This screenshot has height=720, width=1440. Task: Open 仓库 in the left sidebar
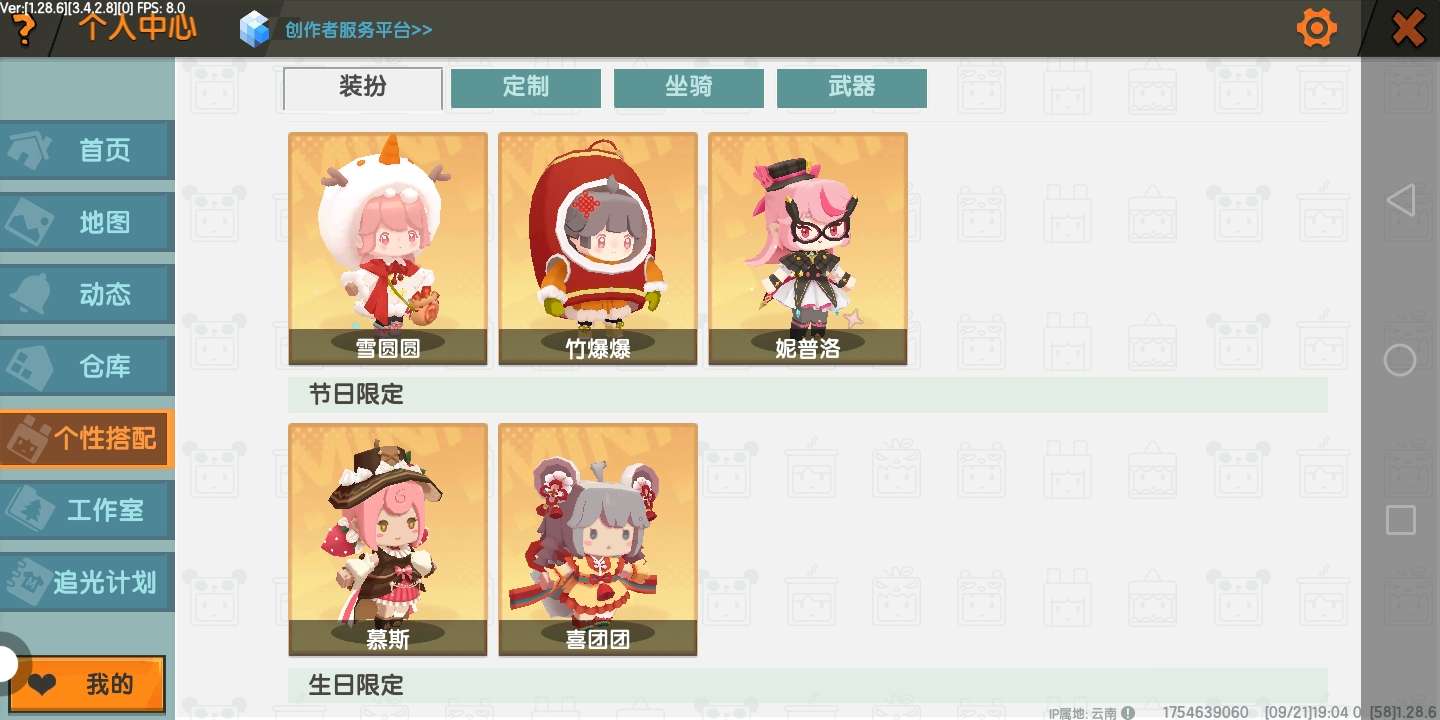(87, 367)
